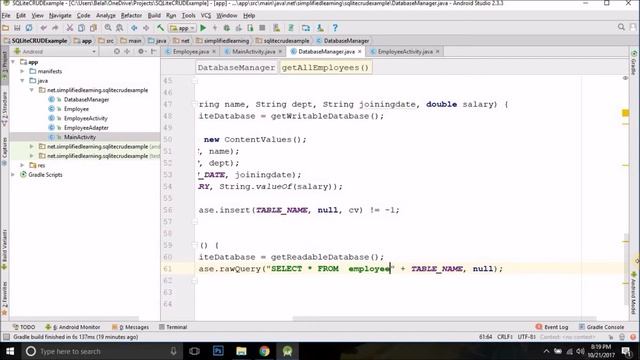This screenshot has width=640, height=360.
Task: Select EmployeeActivity class in project tree
Action: 86,118
